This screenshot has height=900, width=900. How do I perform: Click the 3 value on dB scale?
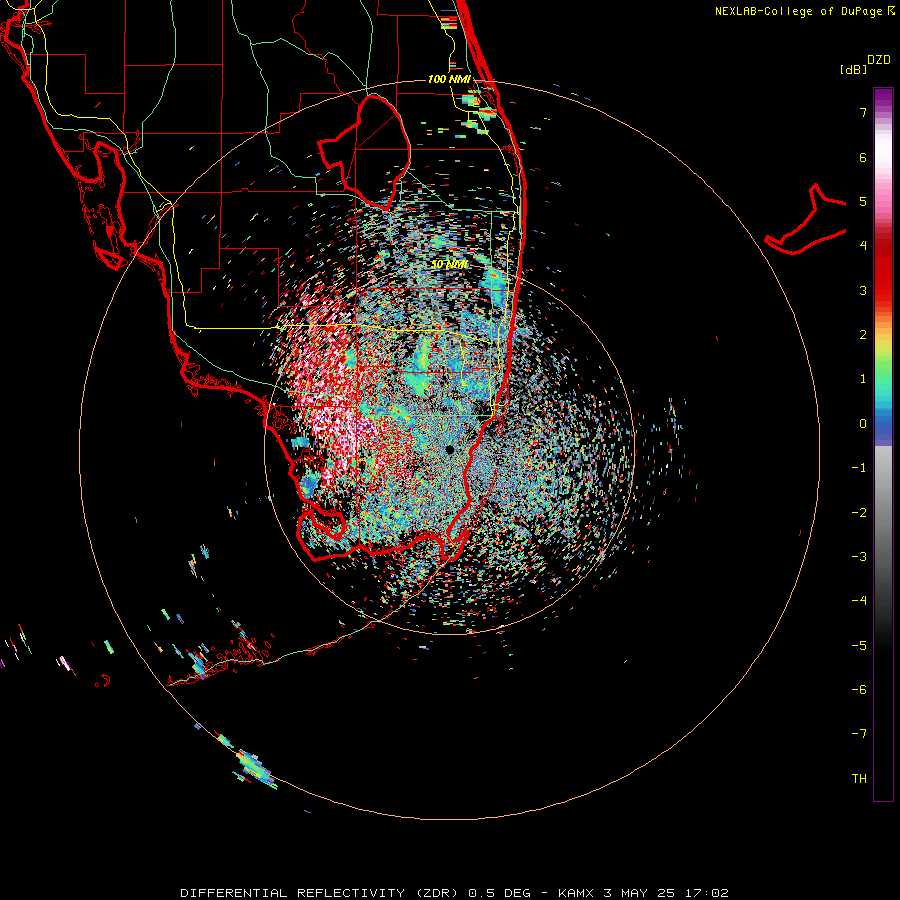coord(863,290)
